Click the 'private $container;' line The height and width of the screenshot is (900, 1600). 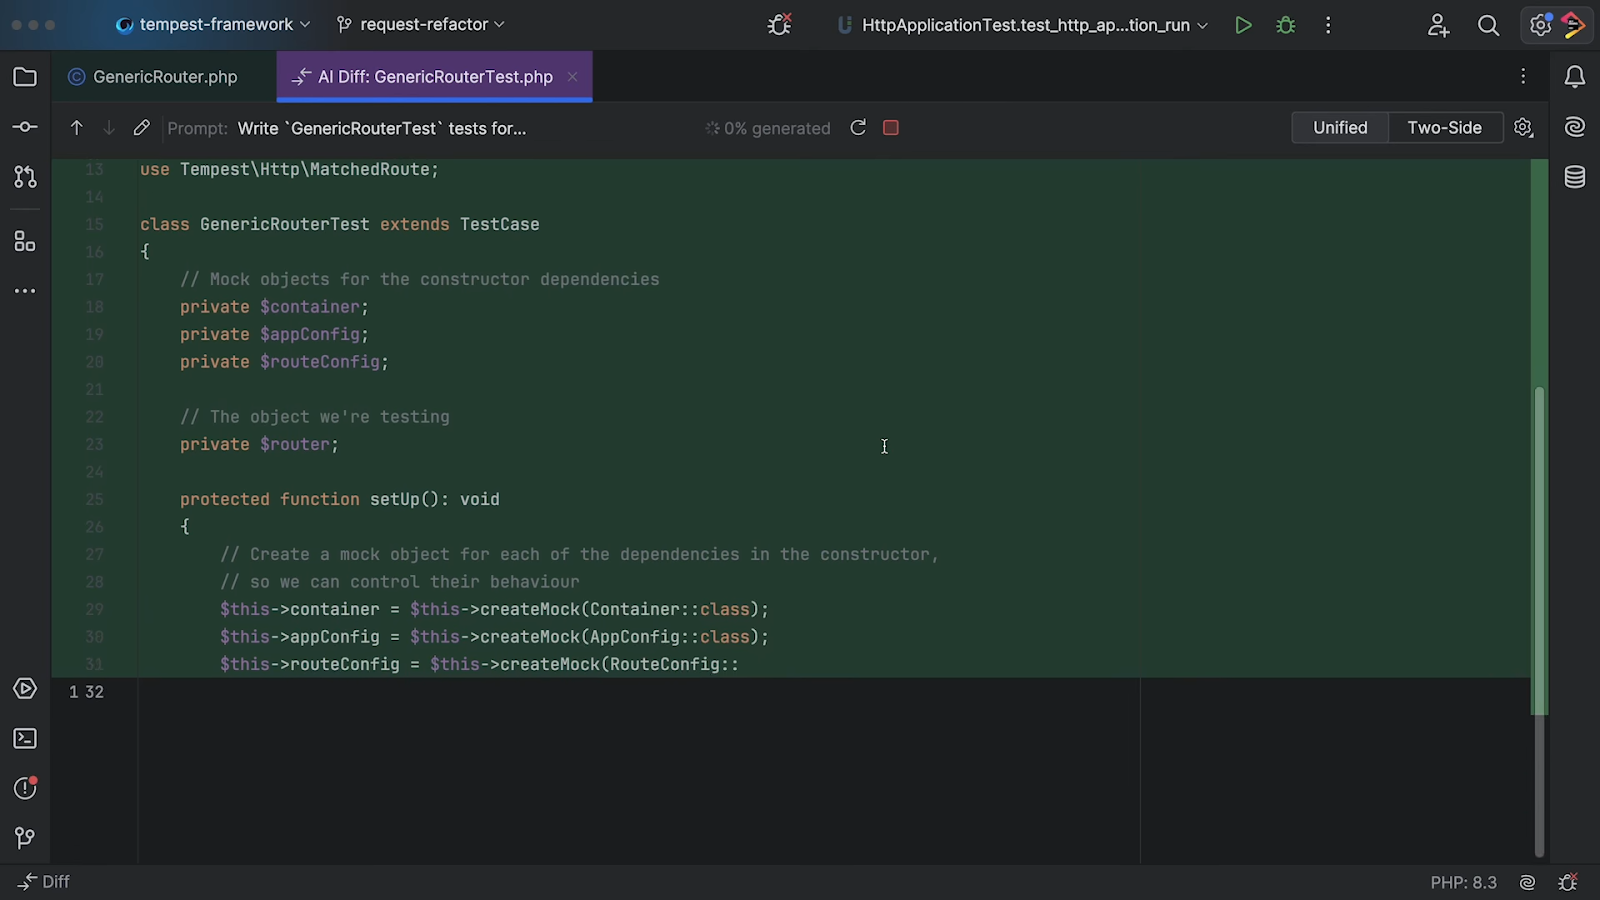pos(274,307)
